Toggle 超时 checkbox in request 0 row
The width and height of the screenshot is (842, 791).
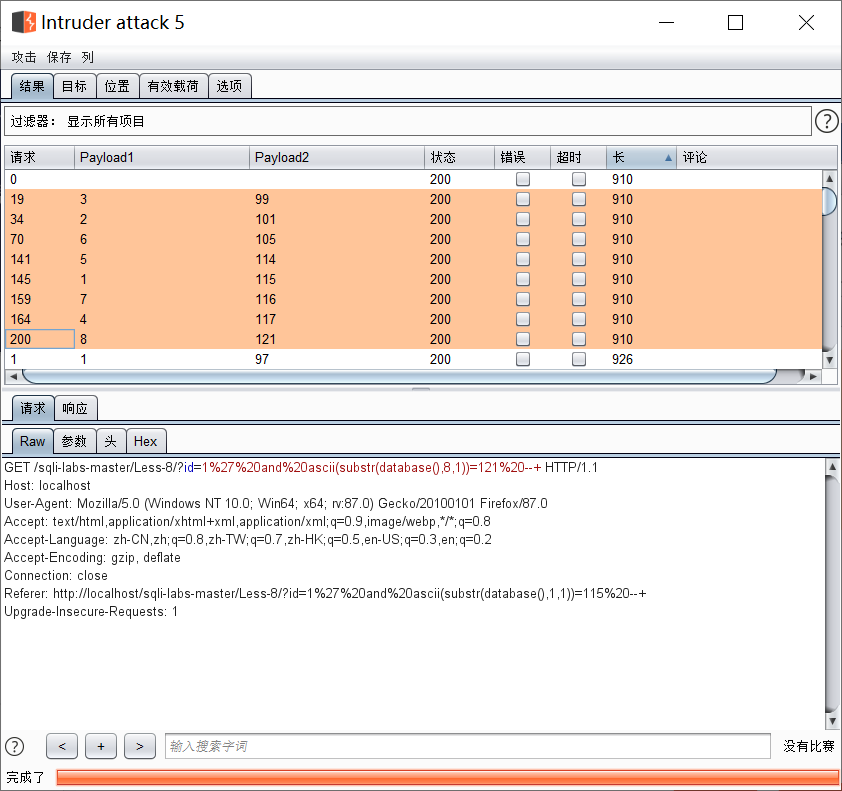click(x=578, y=179)
